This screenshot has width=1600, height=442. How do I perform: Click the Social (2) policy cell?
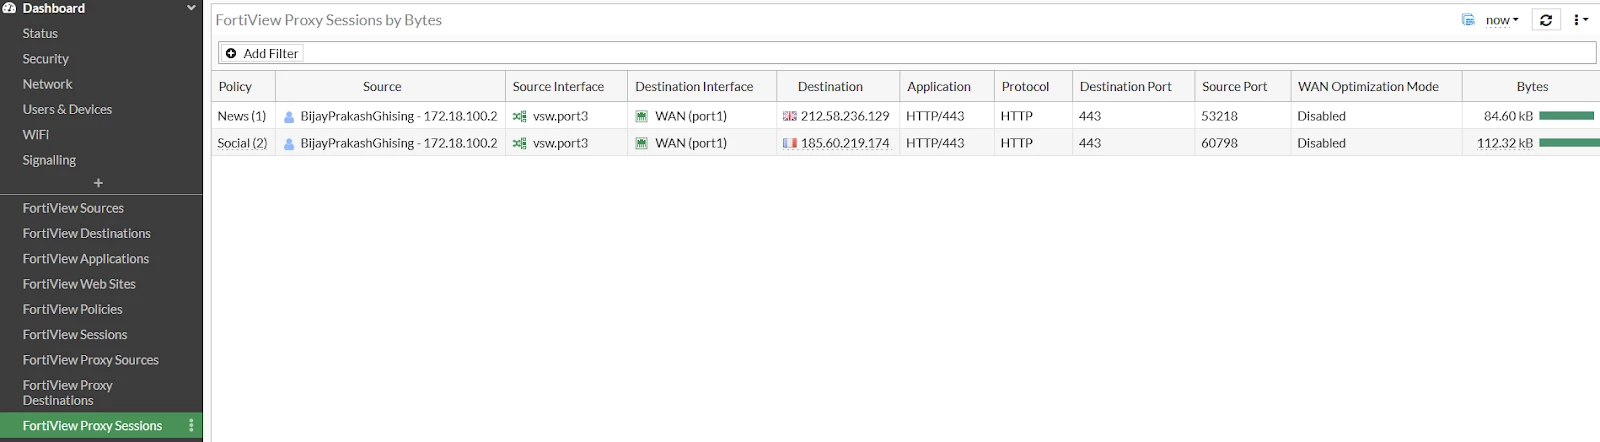tap(242, 143)
